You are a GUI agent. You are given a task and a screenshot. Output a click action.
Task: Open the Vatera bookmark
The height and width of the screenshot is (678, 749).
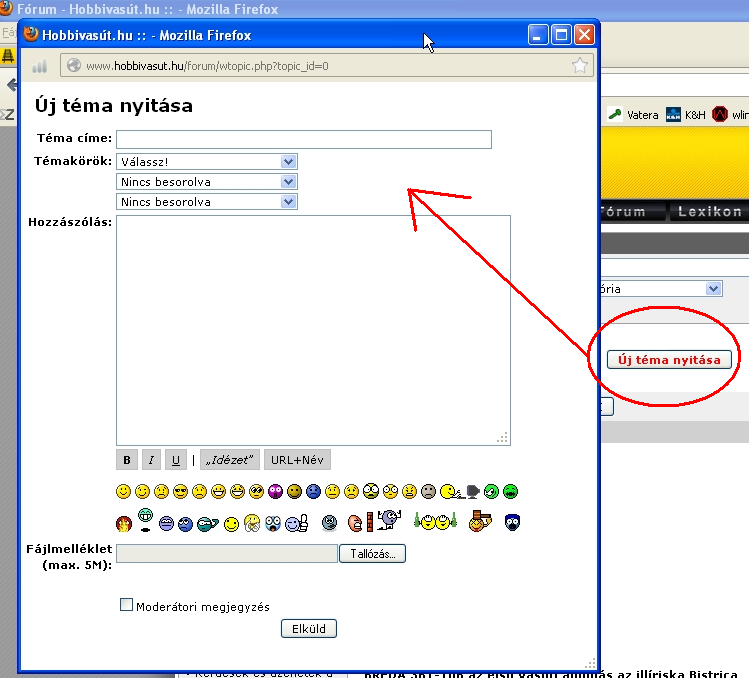[x=634, y=115]
